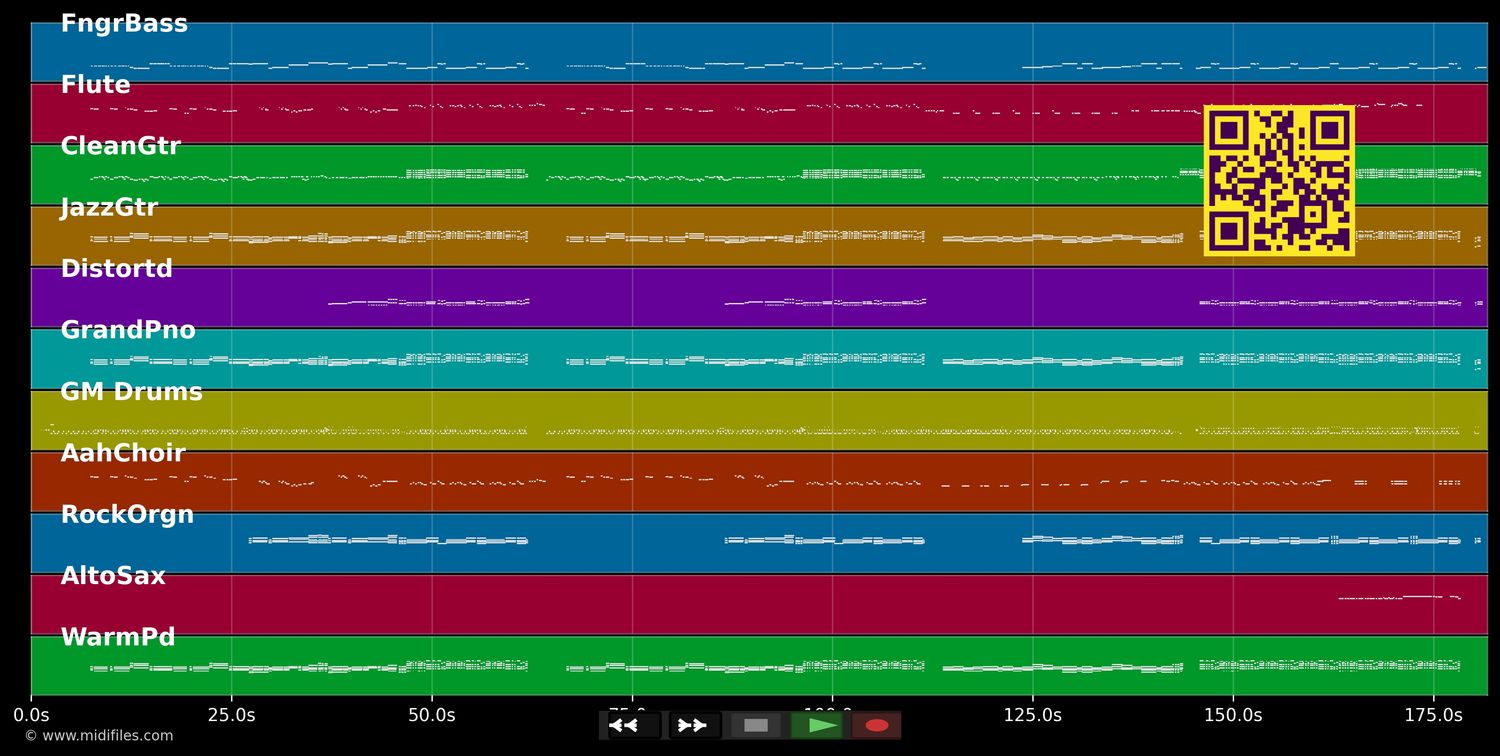Select the AahChoir track
1500x756 pixels.
click(123, 452)
